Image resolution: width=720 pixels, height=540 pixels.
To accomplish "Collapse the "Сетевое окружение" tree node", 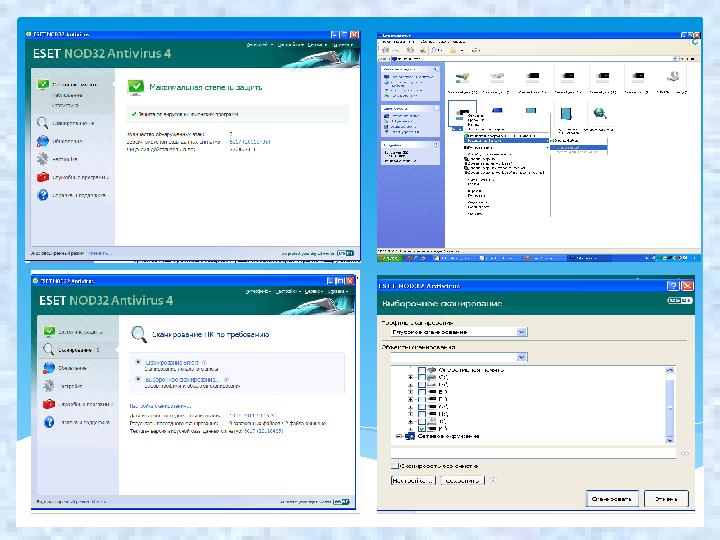I will pos(399,436).
